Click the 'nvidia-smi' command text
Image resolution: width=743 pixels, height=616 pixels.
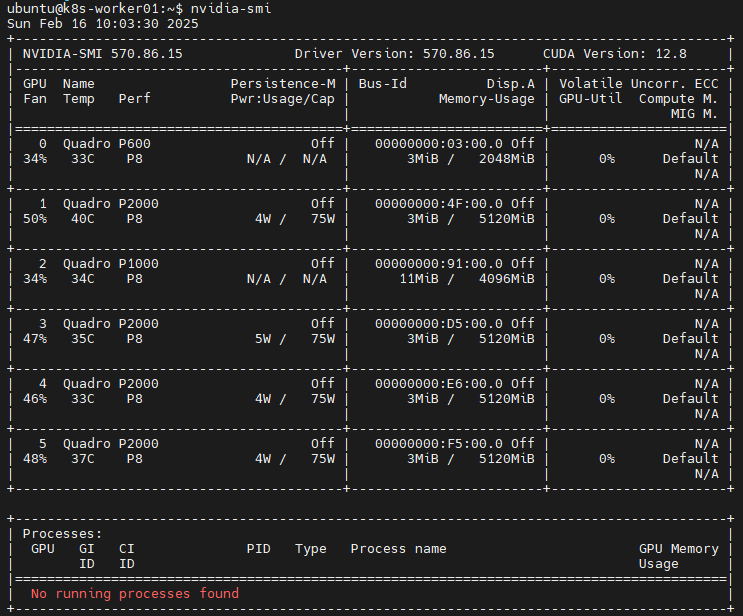point(231,9)
